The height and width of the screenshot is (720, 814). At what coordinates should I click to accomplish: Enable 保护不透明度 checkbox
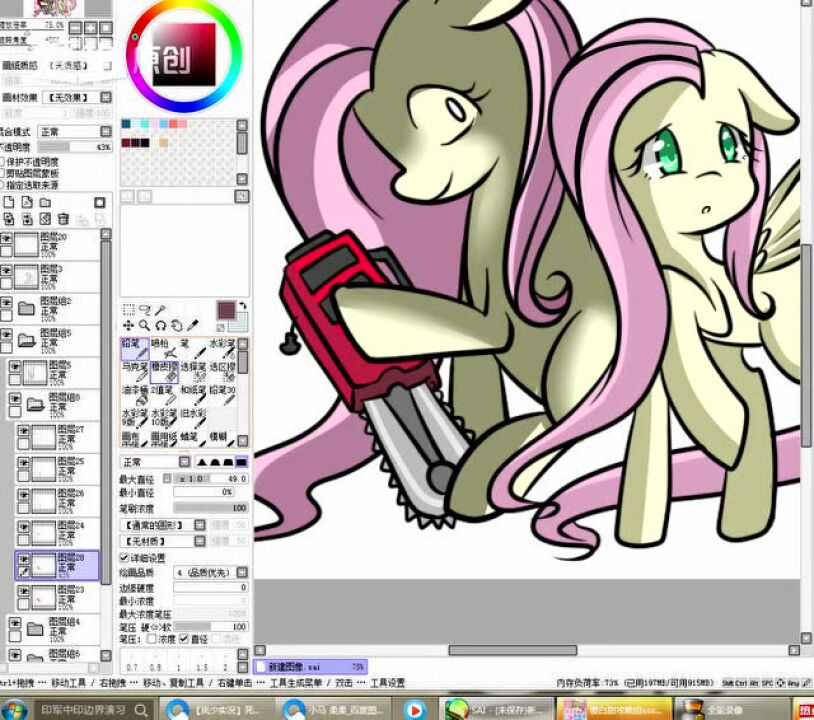pyautogui.click(x=2, y=162)
